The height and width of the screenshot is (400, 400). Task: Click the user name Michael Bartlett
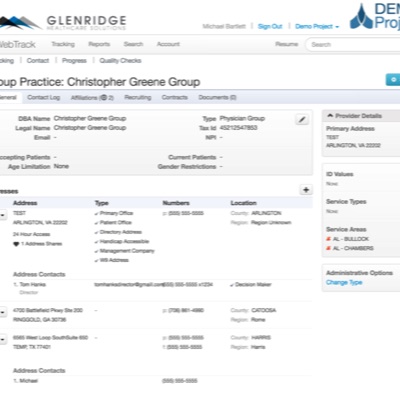coord(224,26)
